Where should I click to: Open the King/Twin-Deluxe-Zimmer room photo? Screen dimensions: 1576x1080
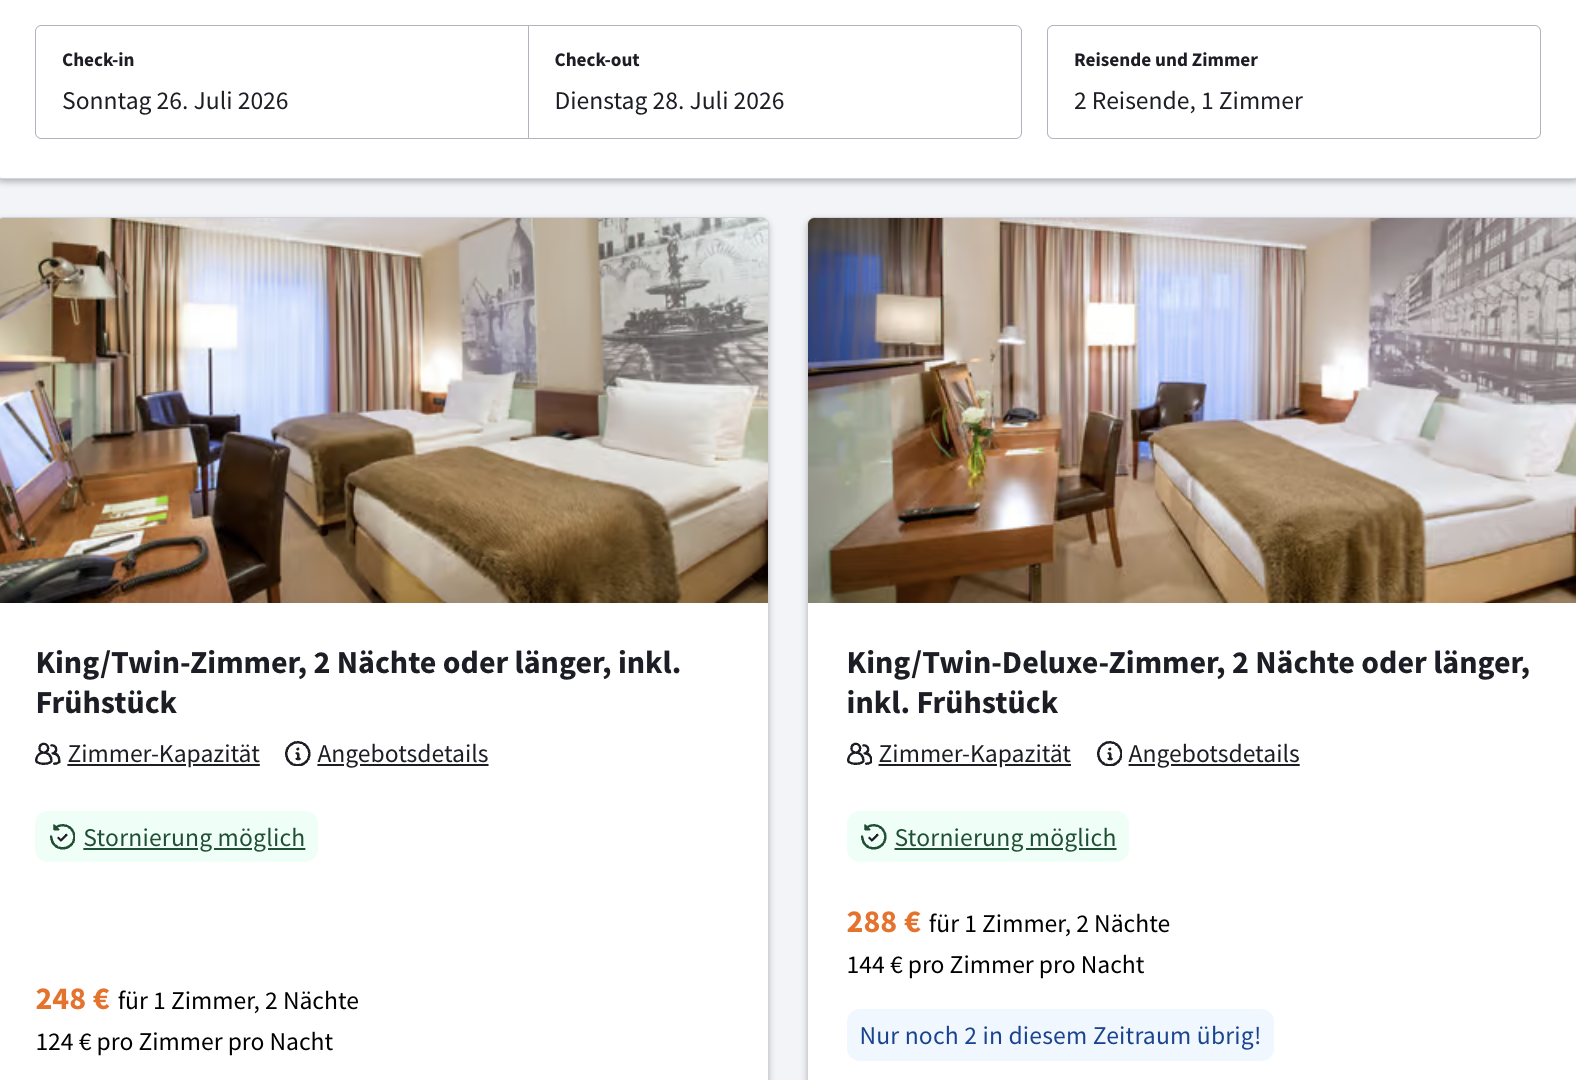click(x=1192, y=410)
